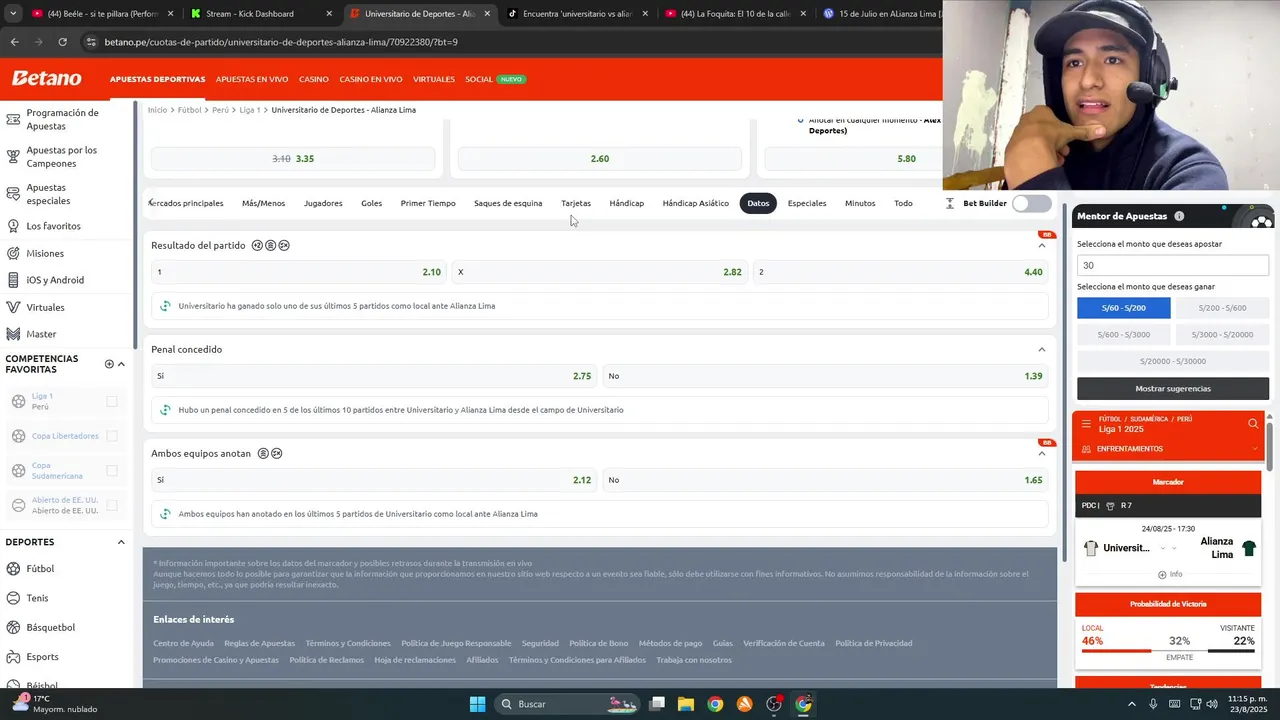Click the stats icon beside Universitario's home record
Viewport: 1280px width, 720px height.
click(165, 306)
